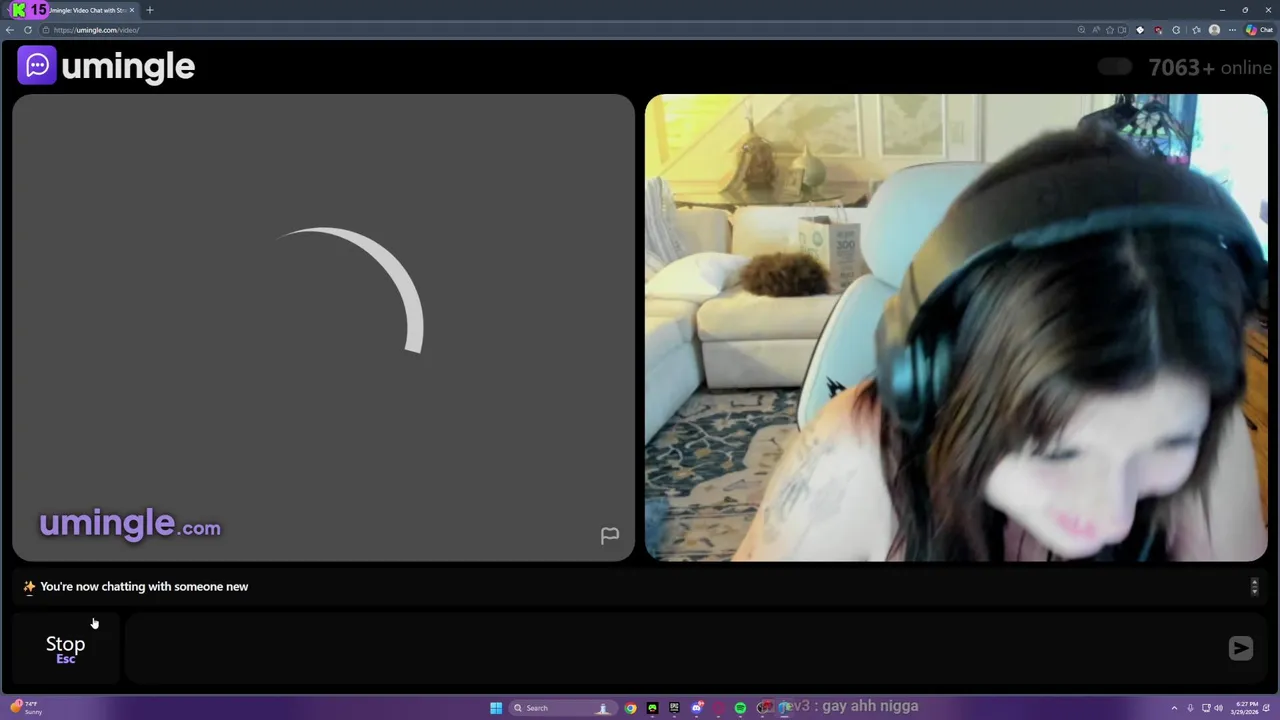Click the Stop button to end chat
1280x720 pixels.
click(x=66, y=648)
